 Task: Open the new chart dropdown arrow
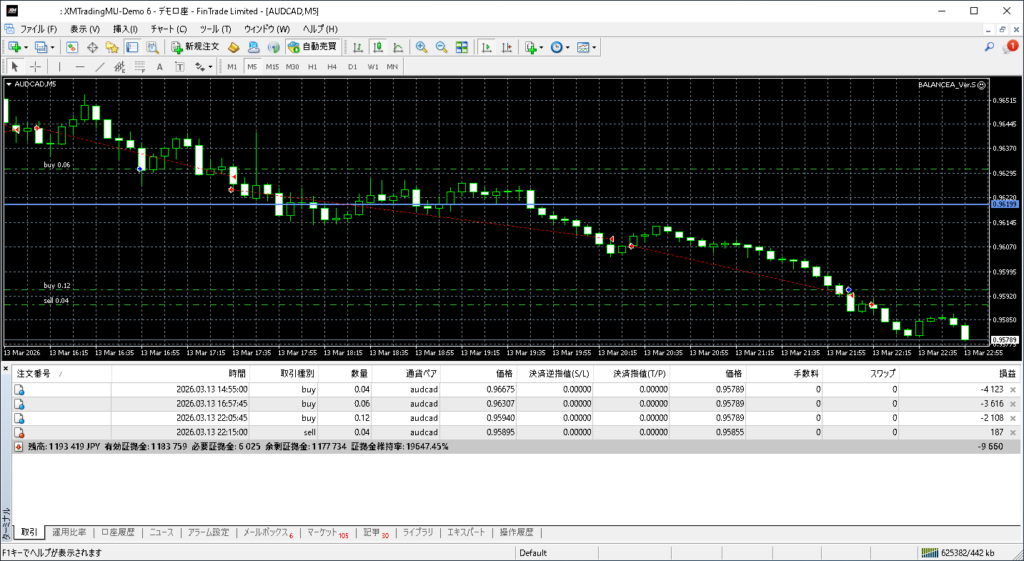(27, 47)
